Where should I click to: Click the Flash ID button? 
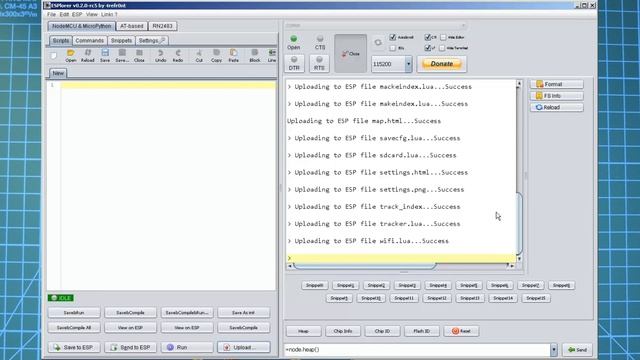[422, 331]
